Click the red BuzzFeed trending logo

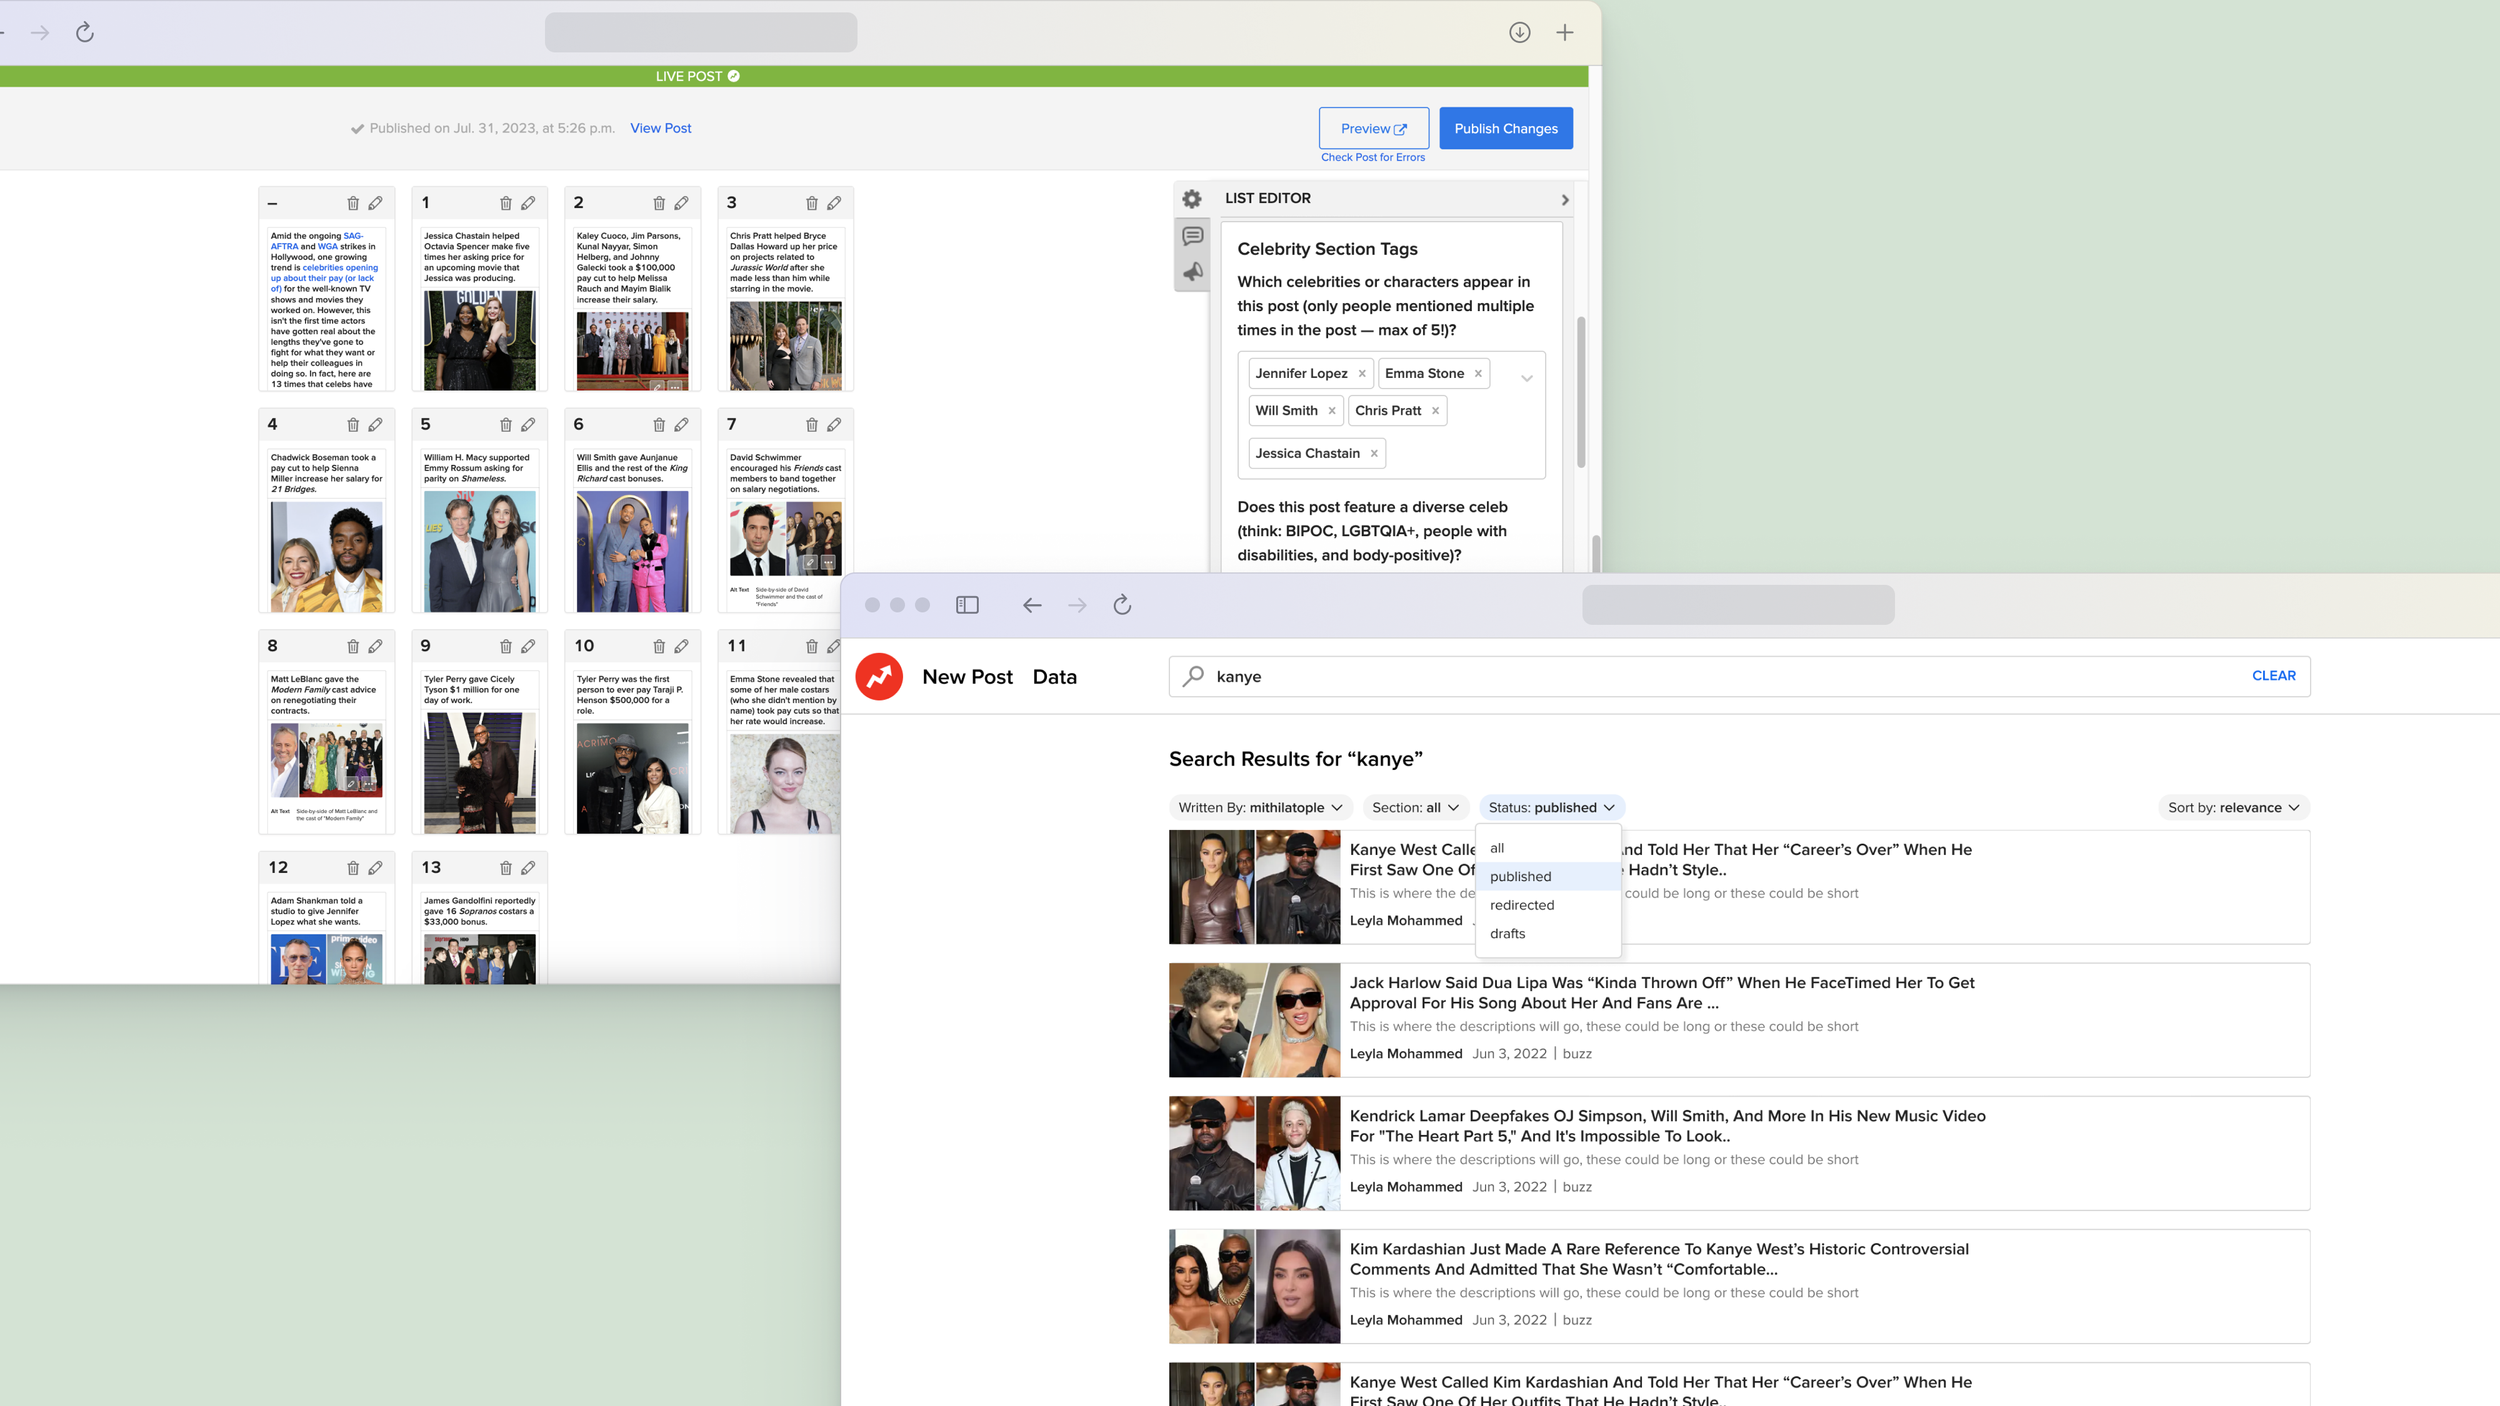coord(879,677)
